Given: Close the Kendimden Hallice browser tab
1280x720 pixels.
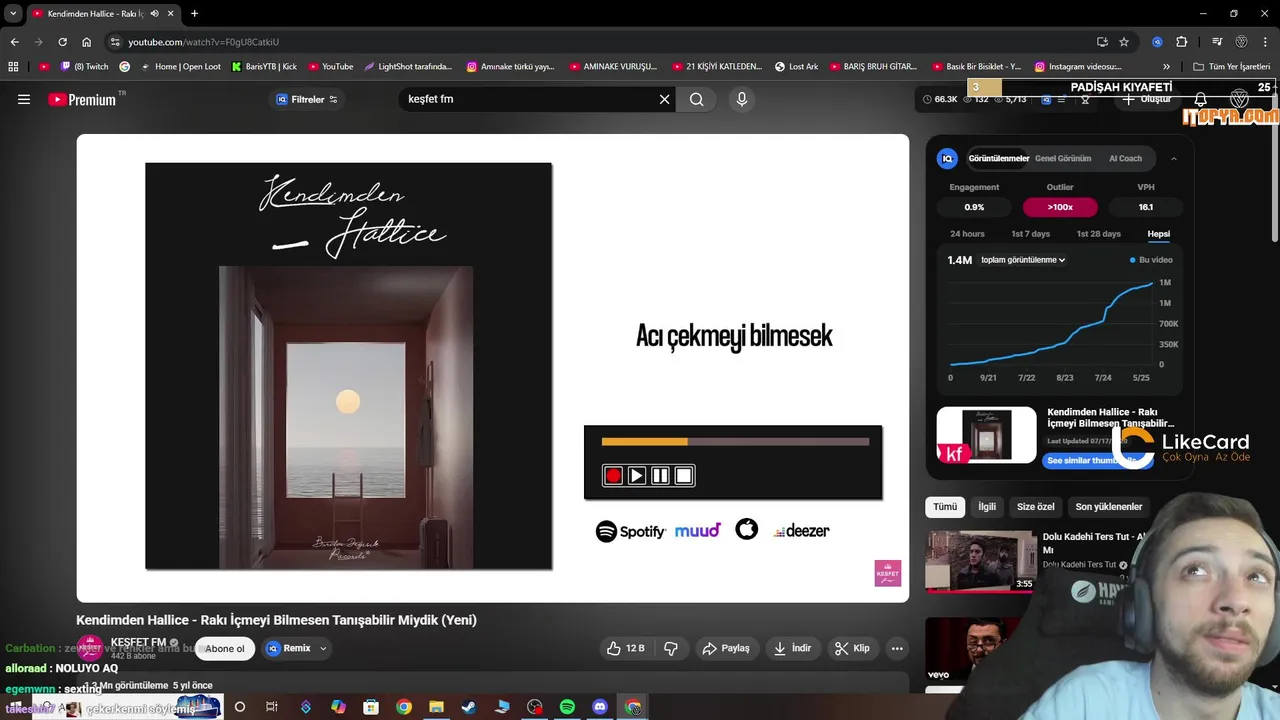Looking at the screenshot, I should click(x=171, y=14).
